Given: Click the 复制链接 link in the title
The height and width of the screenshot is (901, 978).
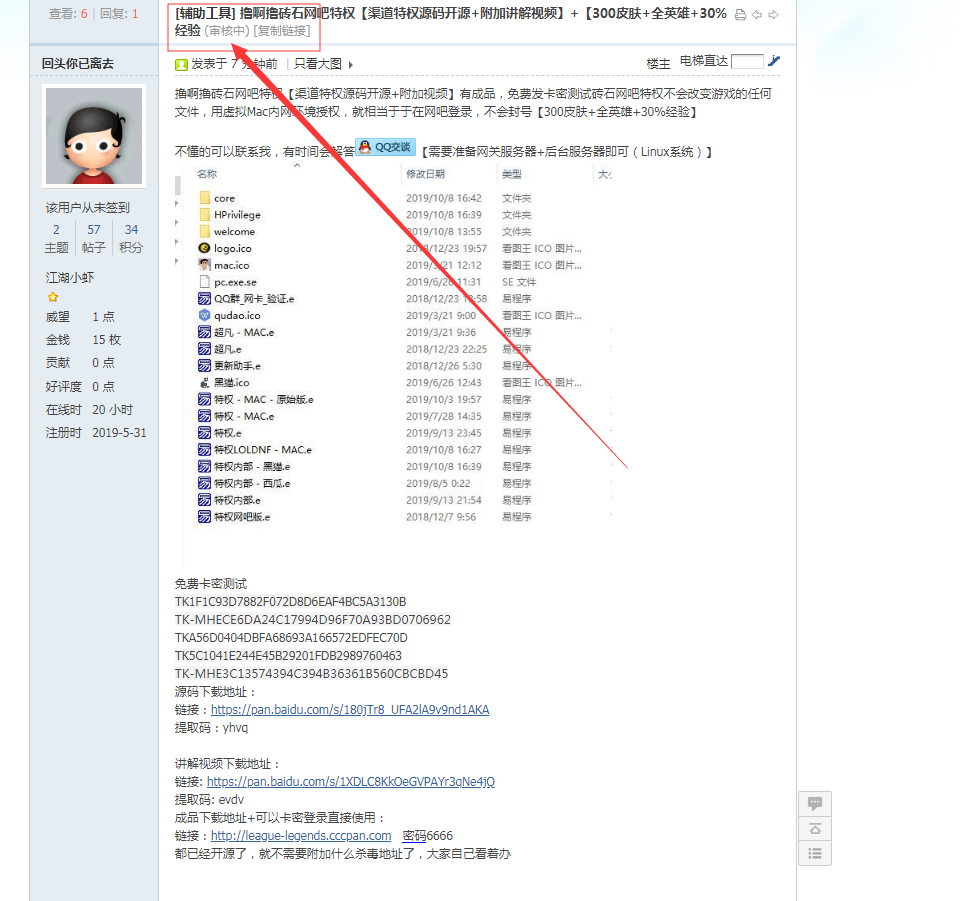Looking at the screenshot, I should tap(282, 31).
